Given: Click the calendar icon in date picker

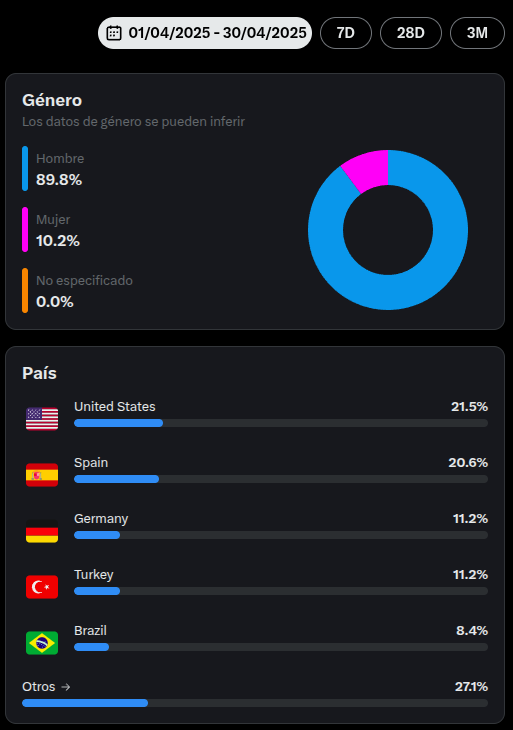Looking at the screenshot, I should pos(114,33).
